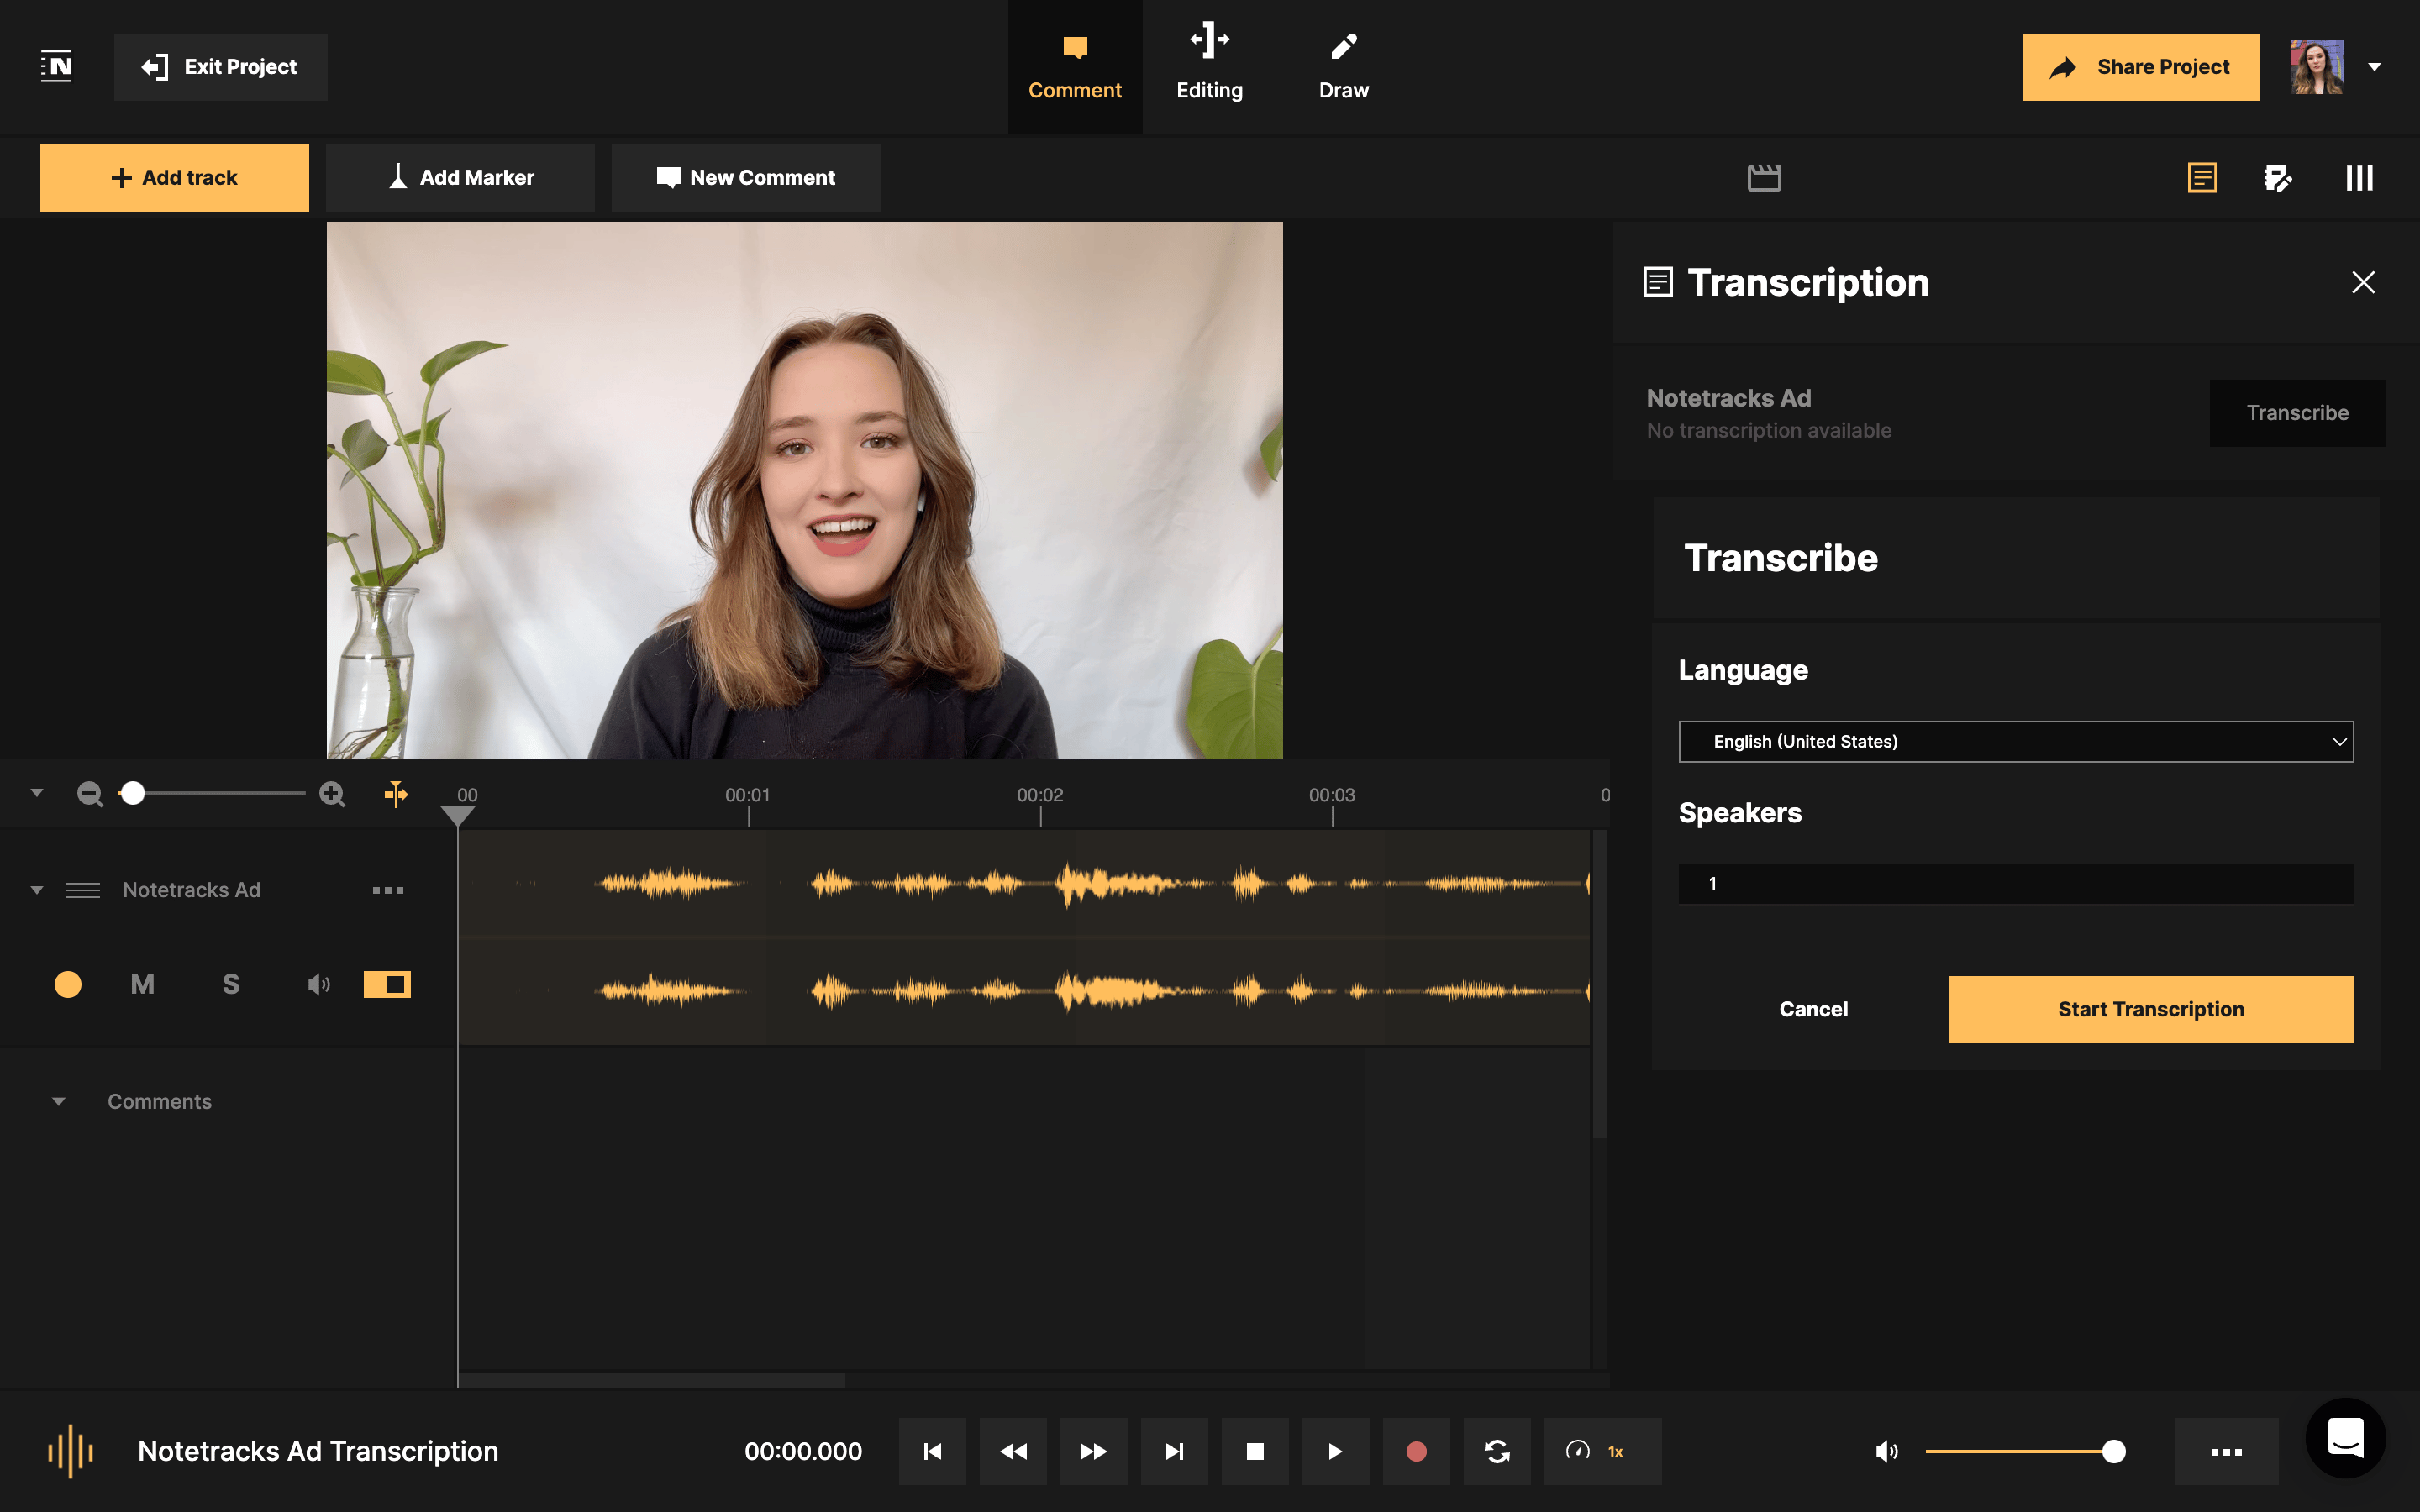Open the Transcription panel icon
Screen dimensions: 2420x1512
pos(2202,177)
